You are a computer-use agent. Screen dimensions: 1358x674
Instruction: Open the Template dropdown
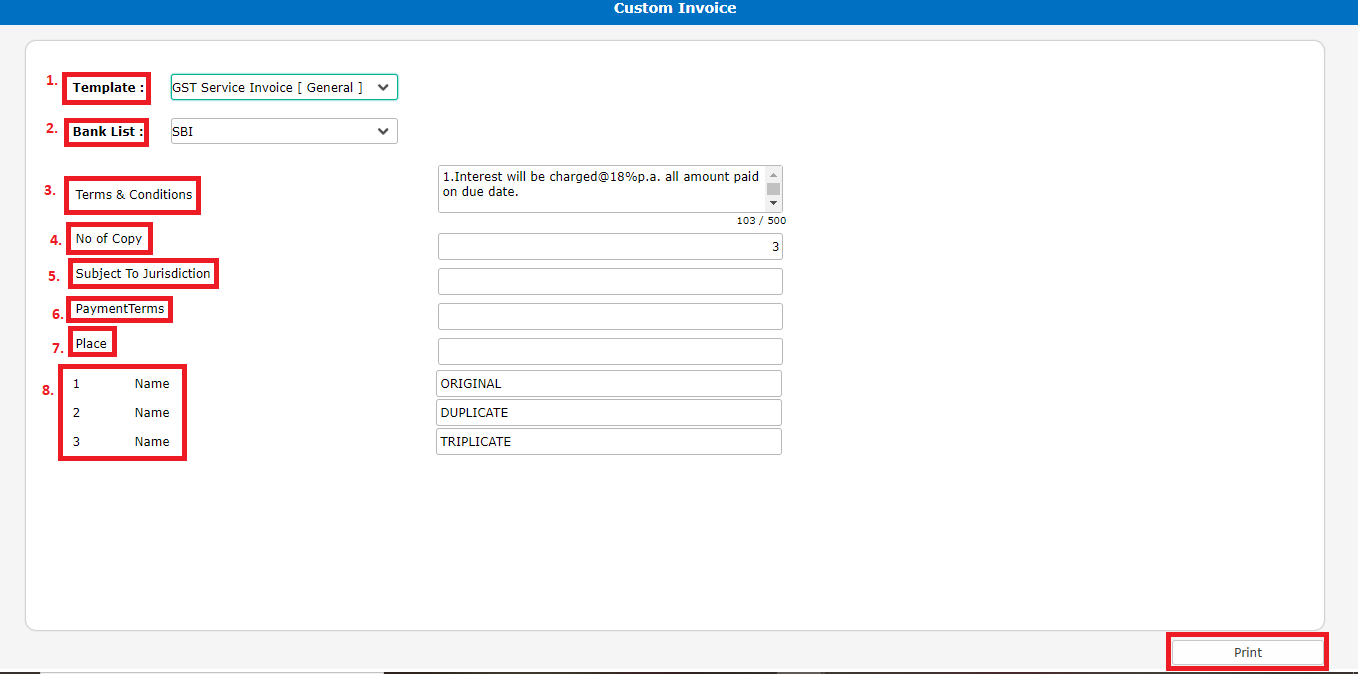click(x=283, y=87)
